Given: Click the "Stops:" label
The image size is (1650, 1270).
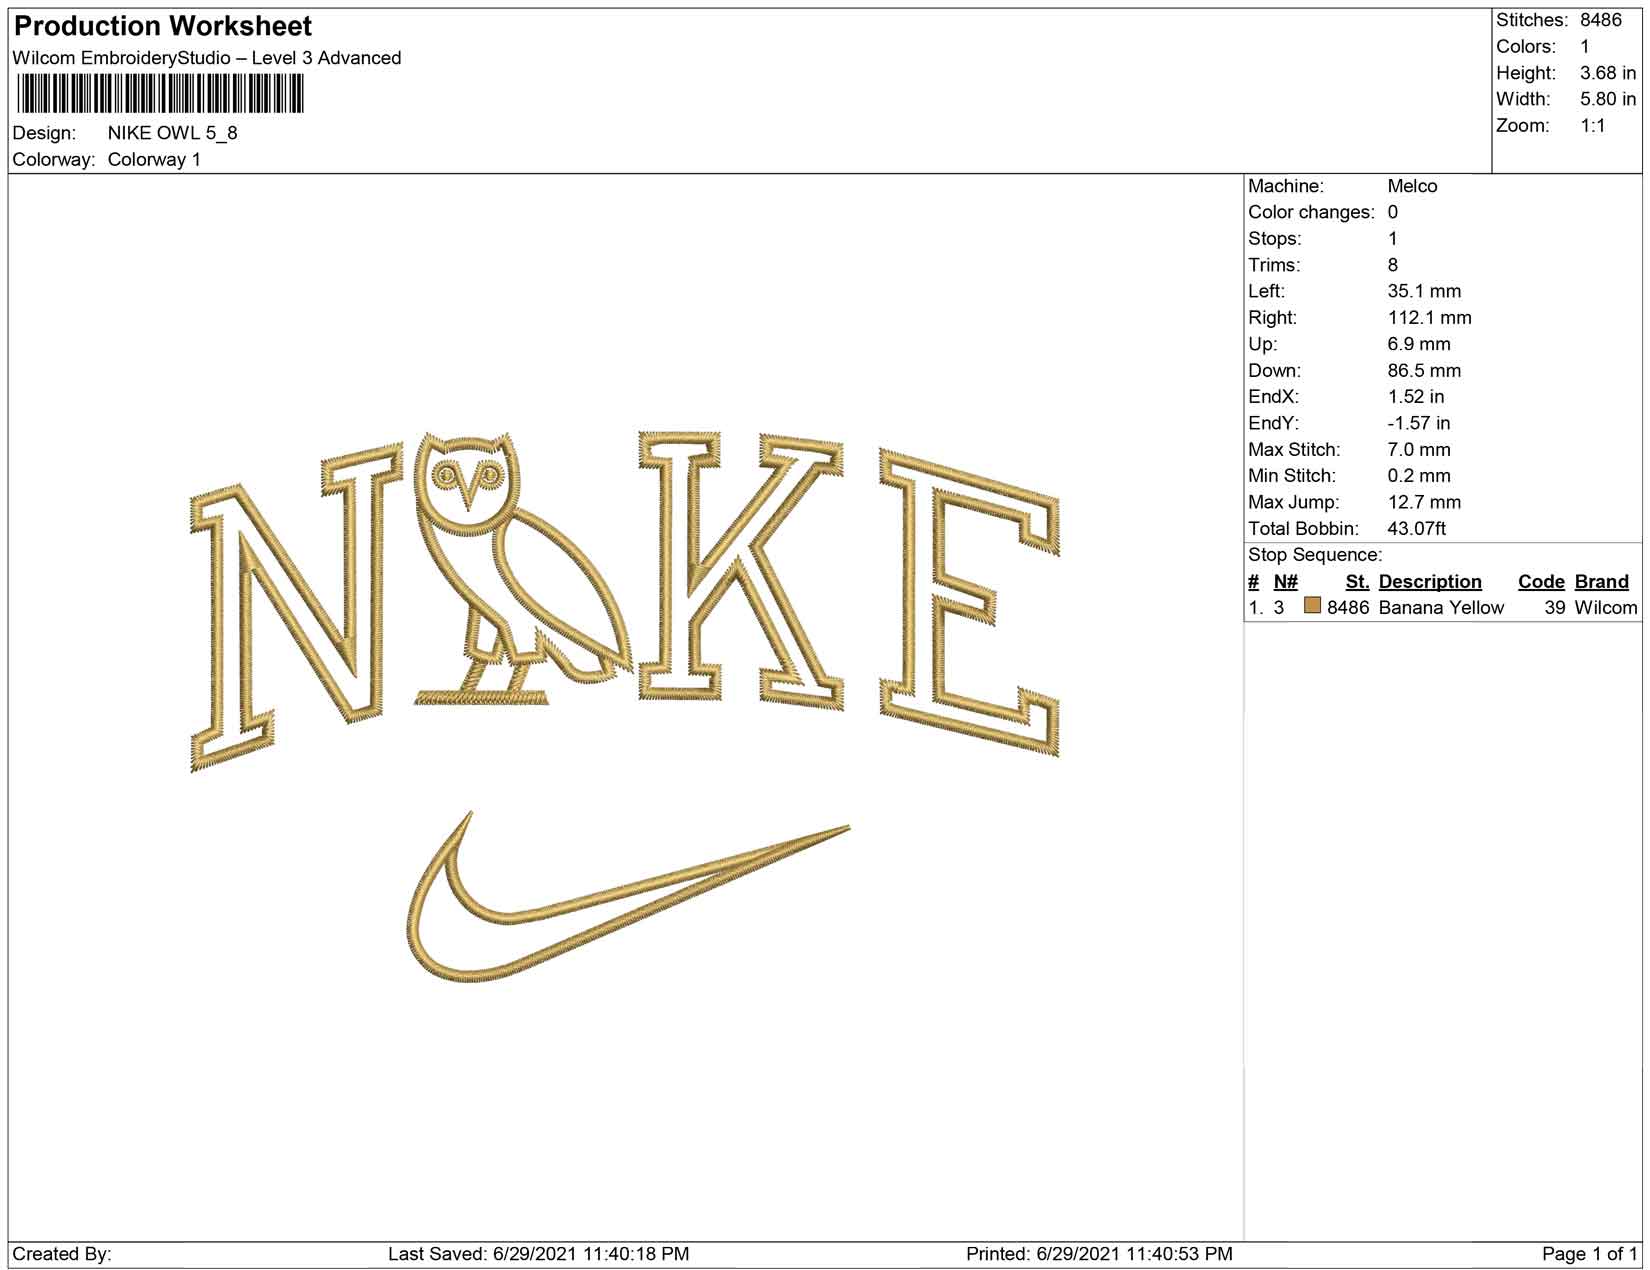Looking at the screenshot, I should [1275, 239].
